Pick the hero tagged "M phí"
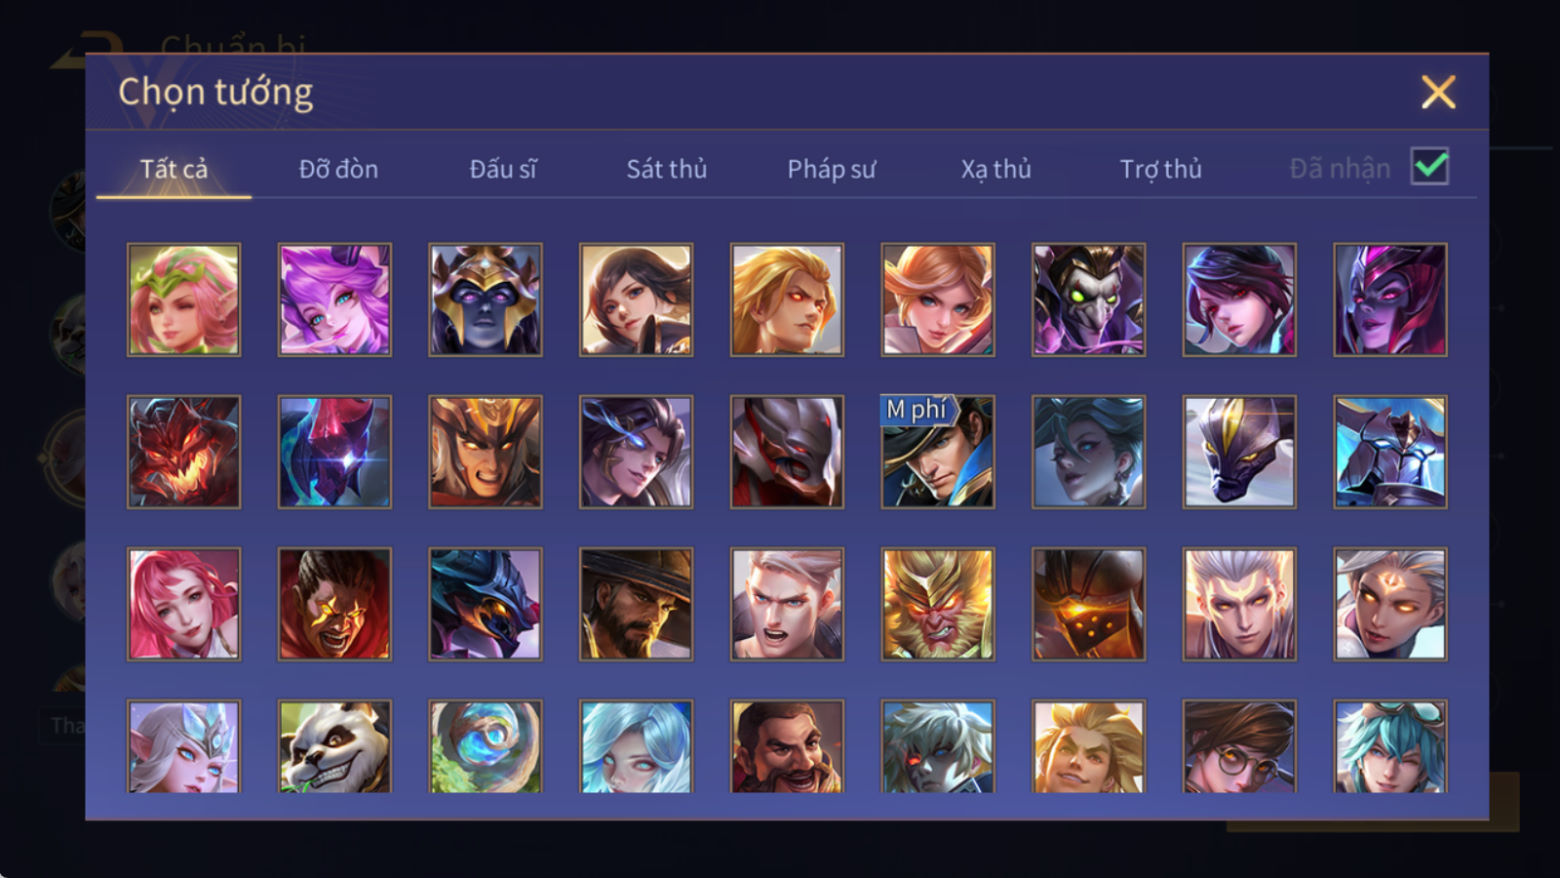Screen dimensions: 1560x878 click(938, 452)
